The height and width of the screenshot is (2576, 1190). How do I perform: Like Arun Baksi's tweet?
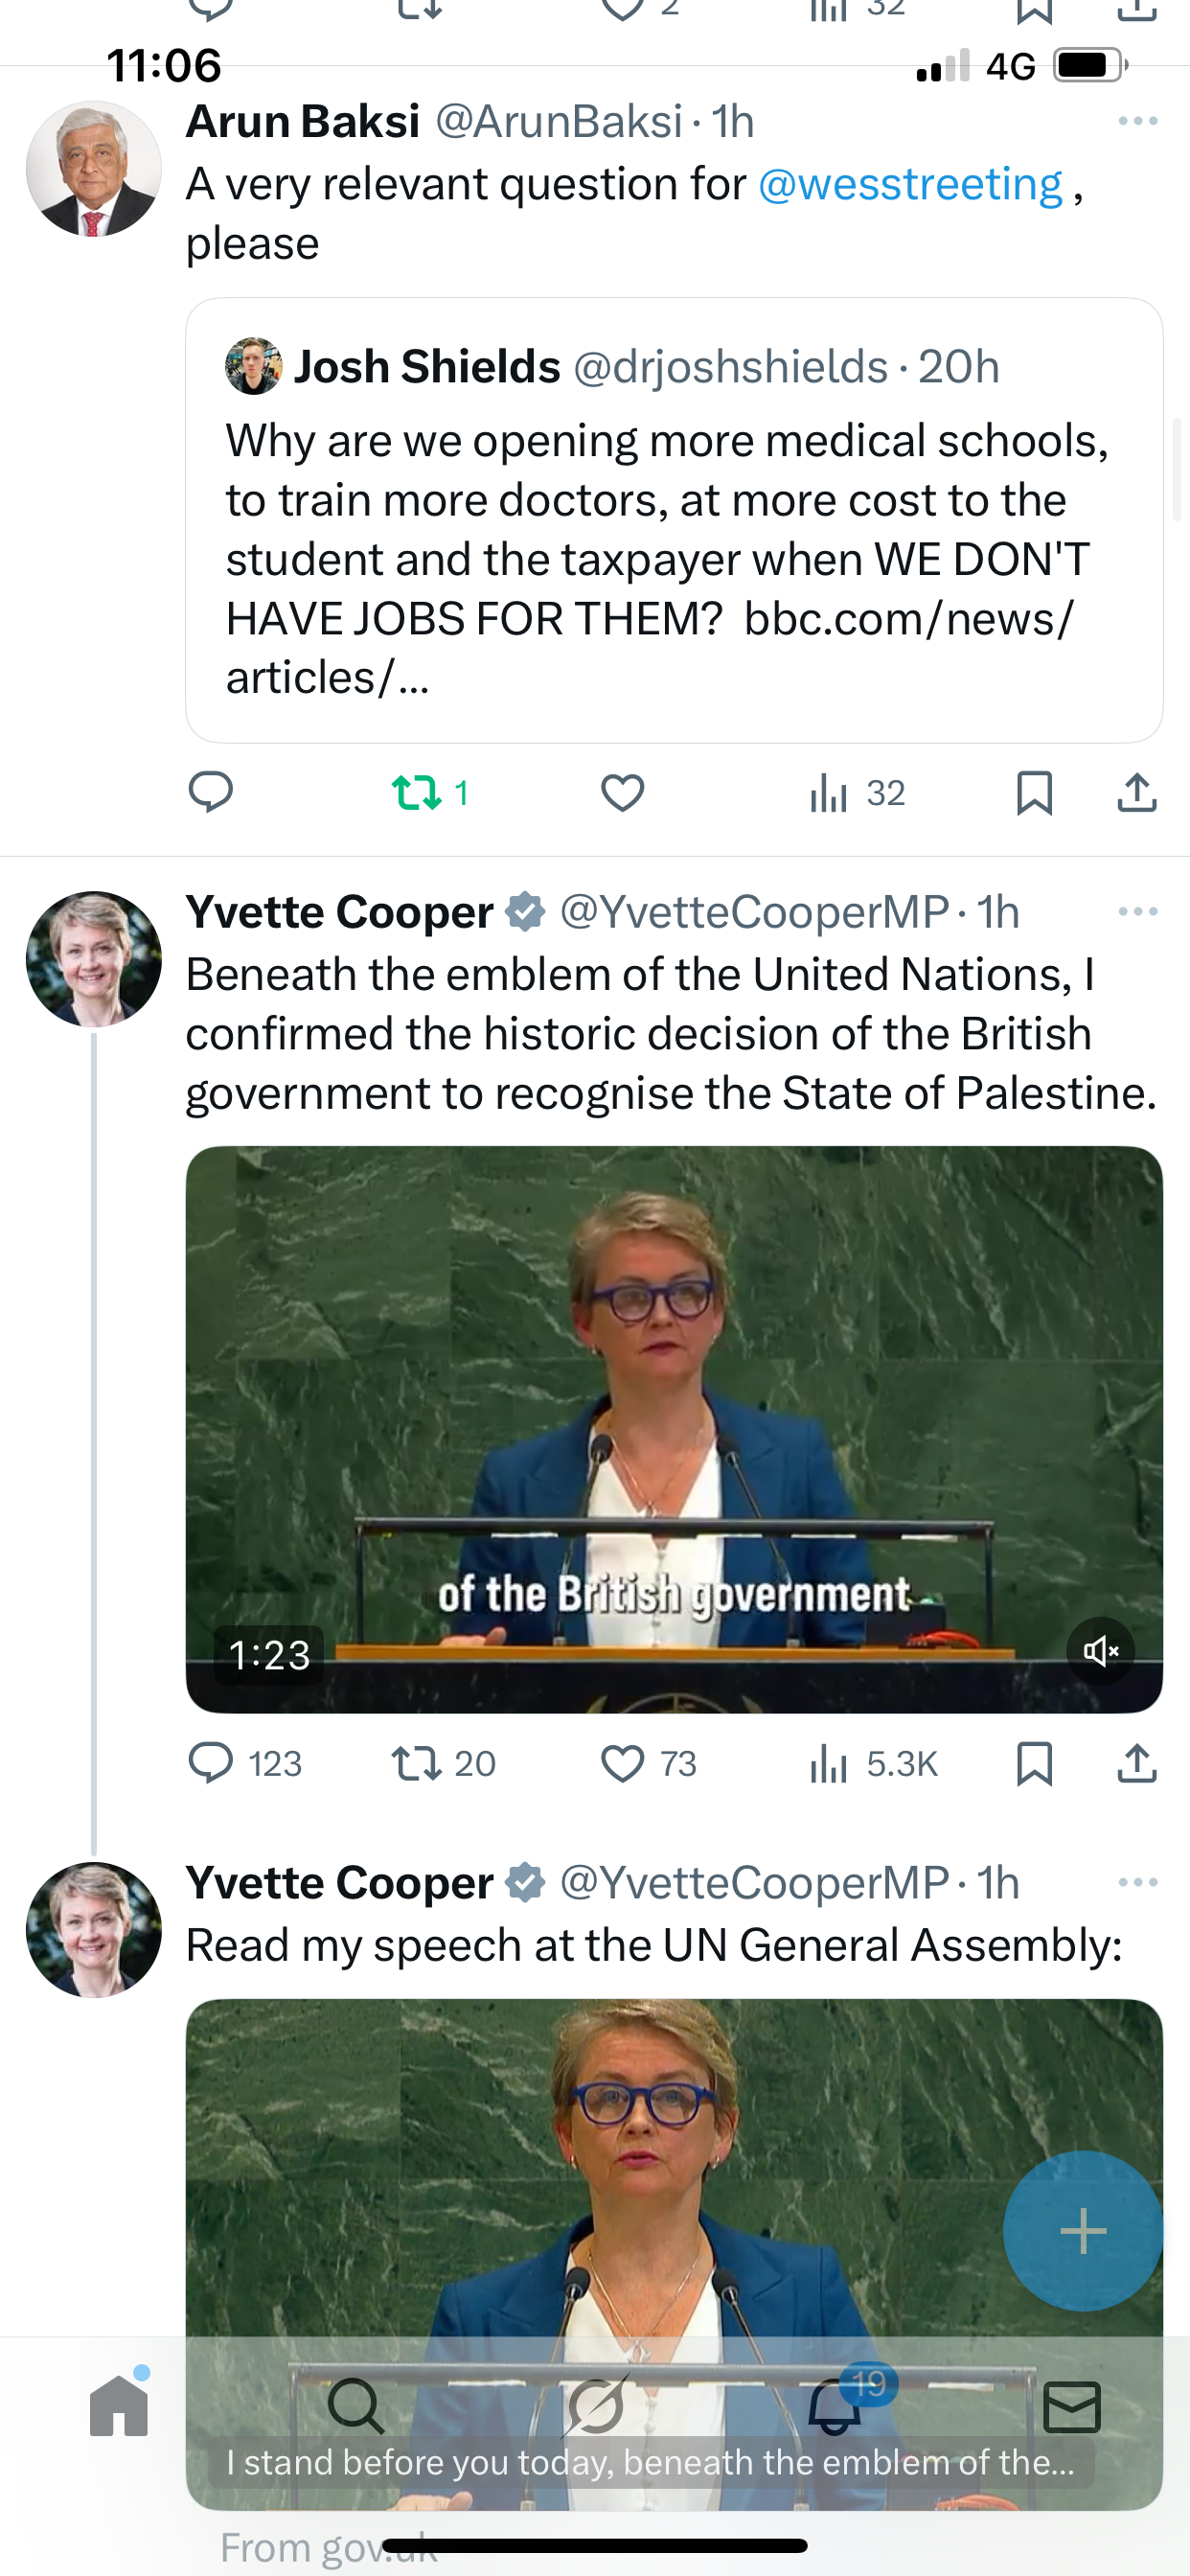pyautogui.click(x=622, y=793)
